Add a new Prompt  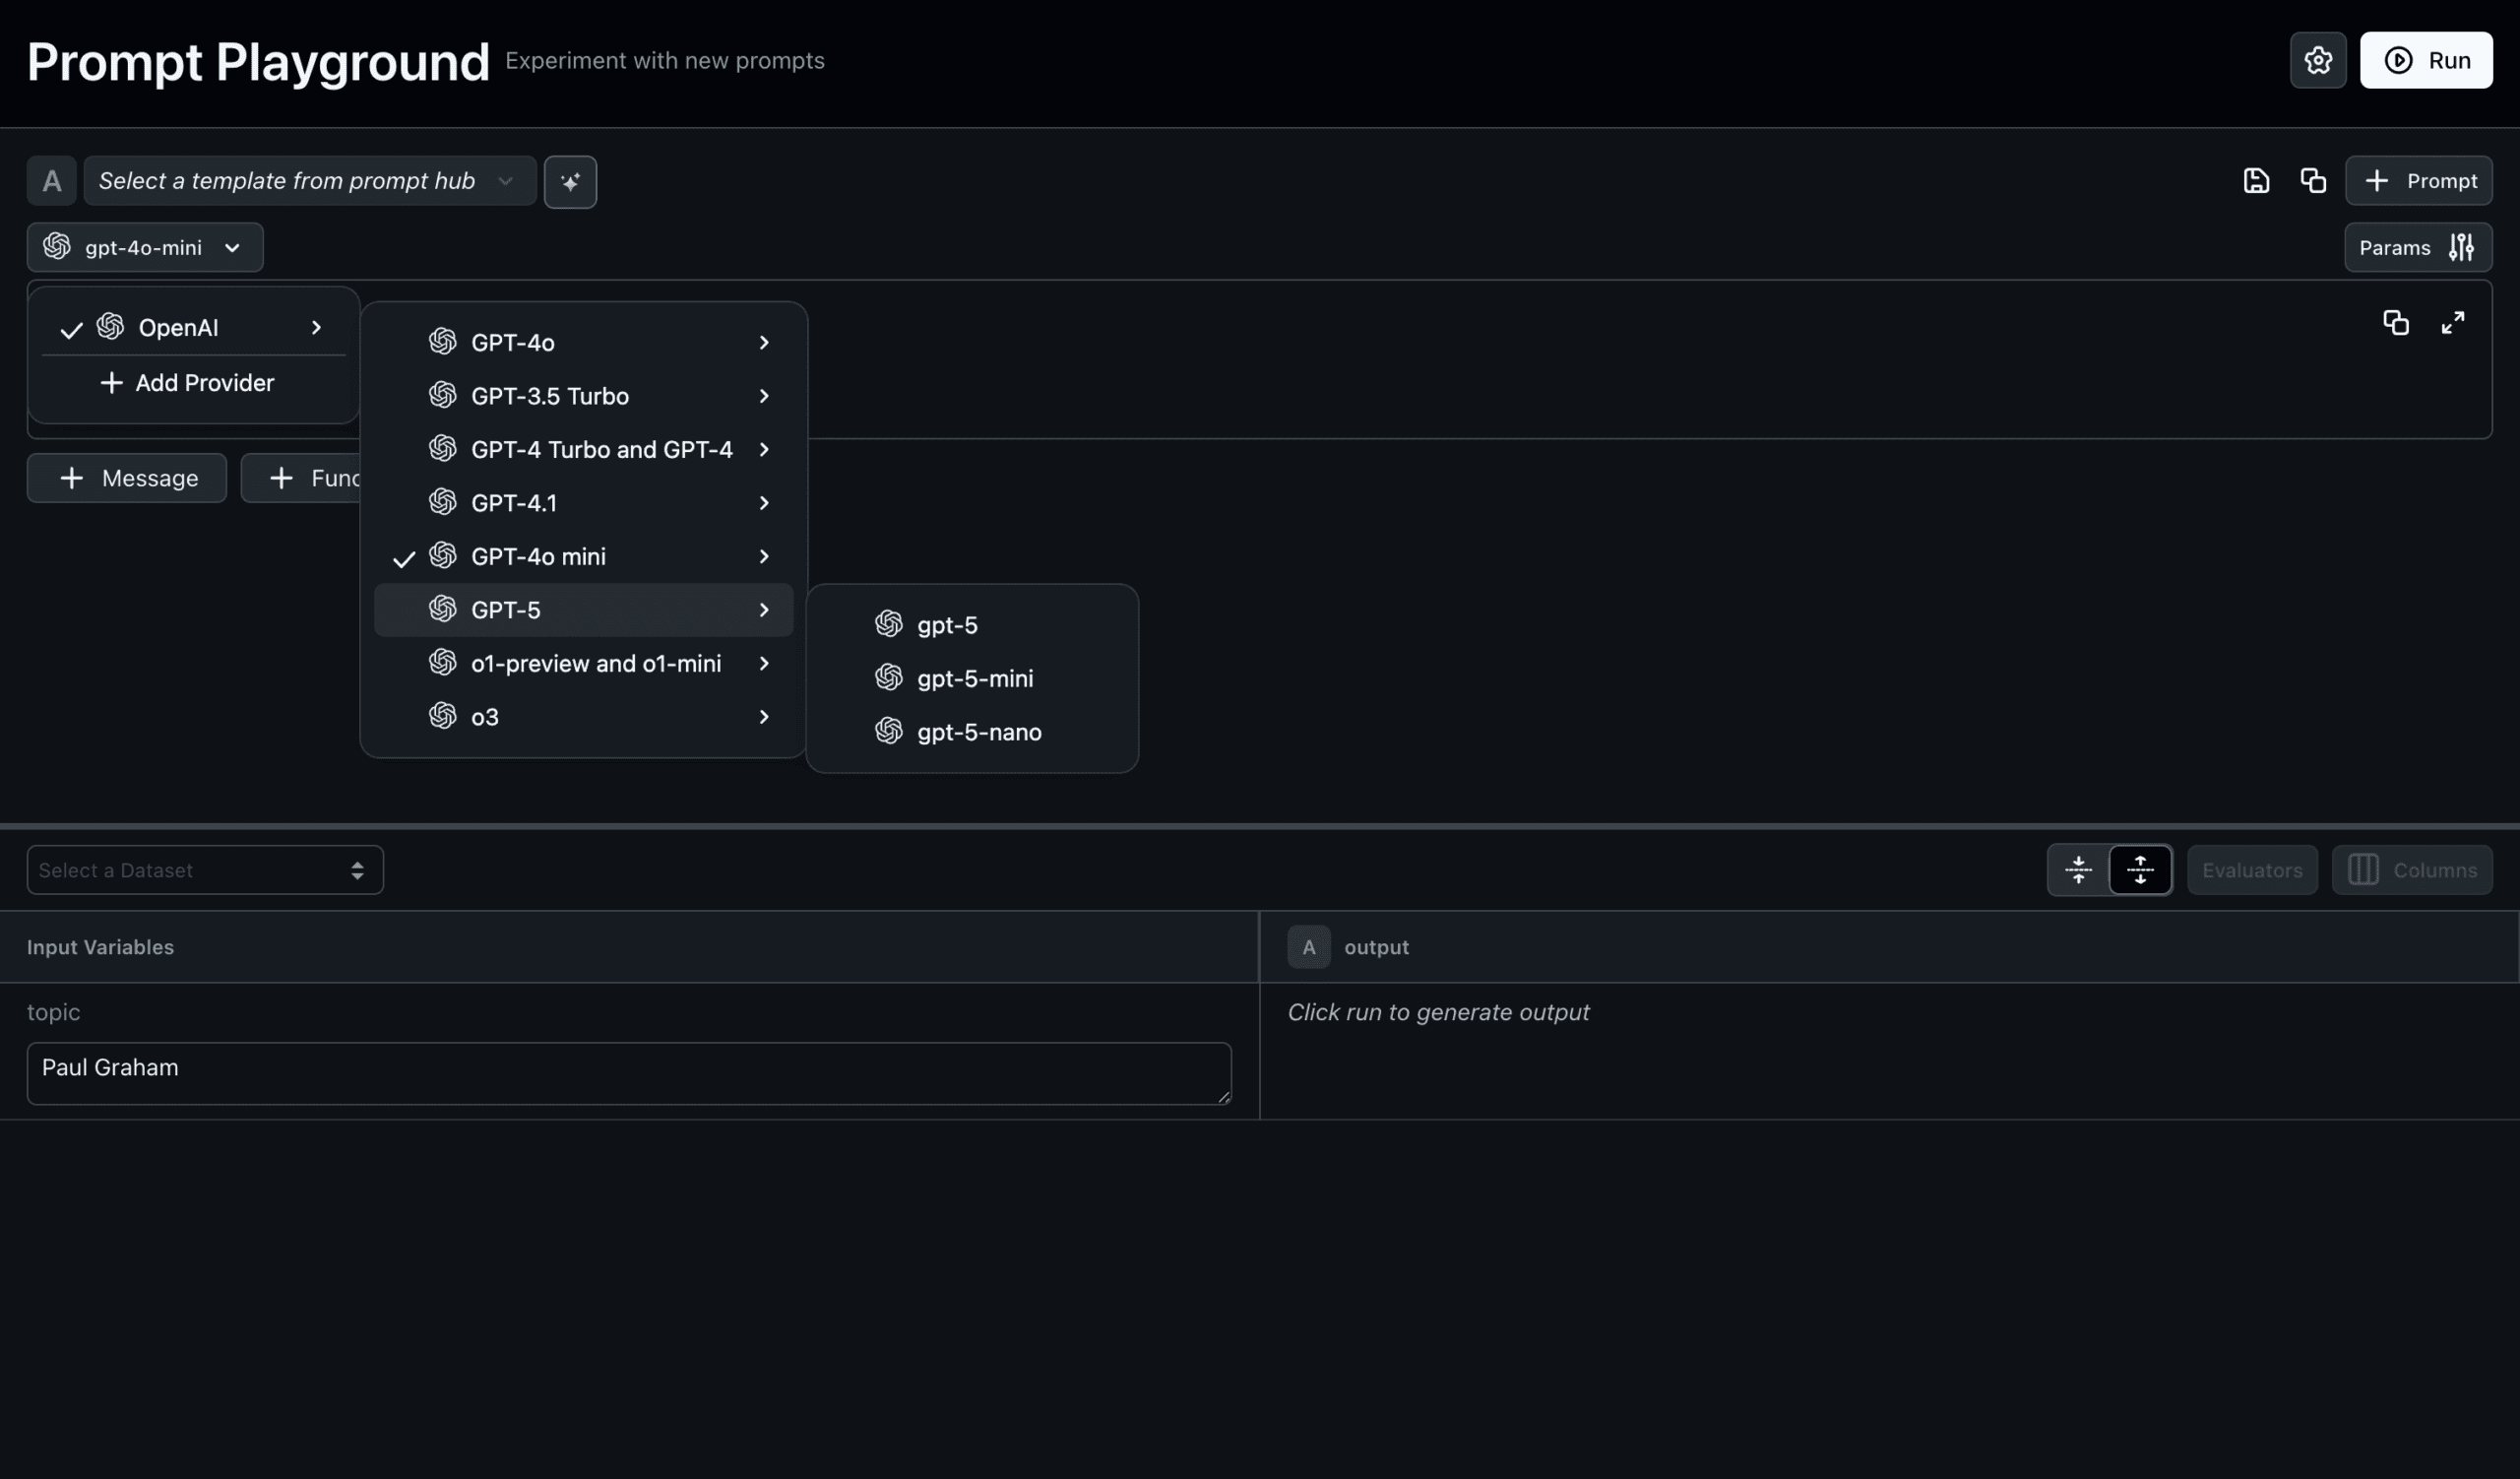(x=2418, y=181)
